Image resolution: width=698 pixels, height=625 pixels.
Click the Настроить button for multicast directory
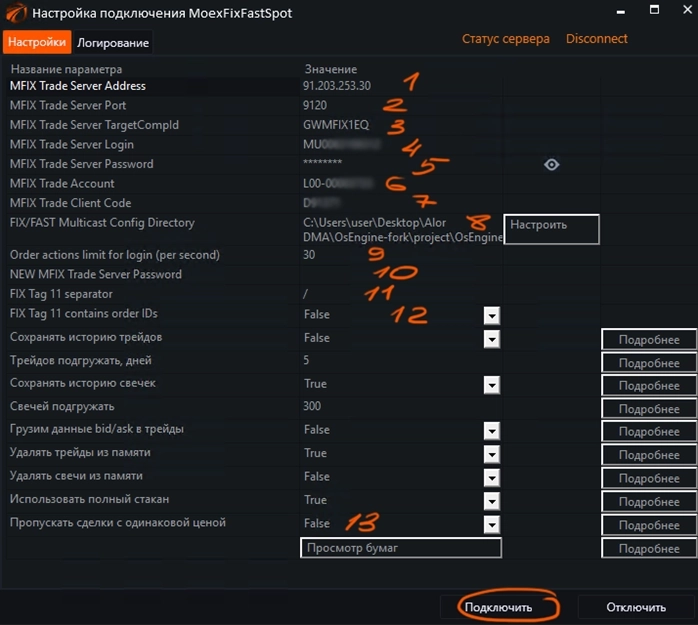(x=551, y=229)
